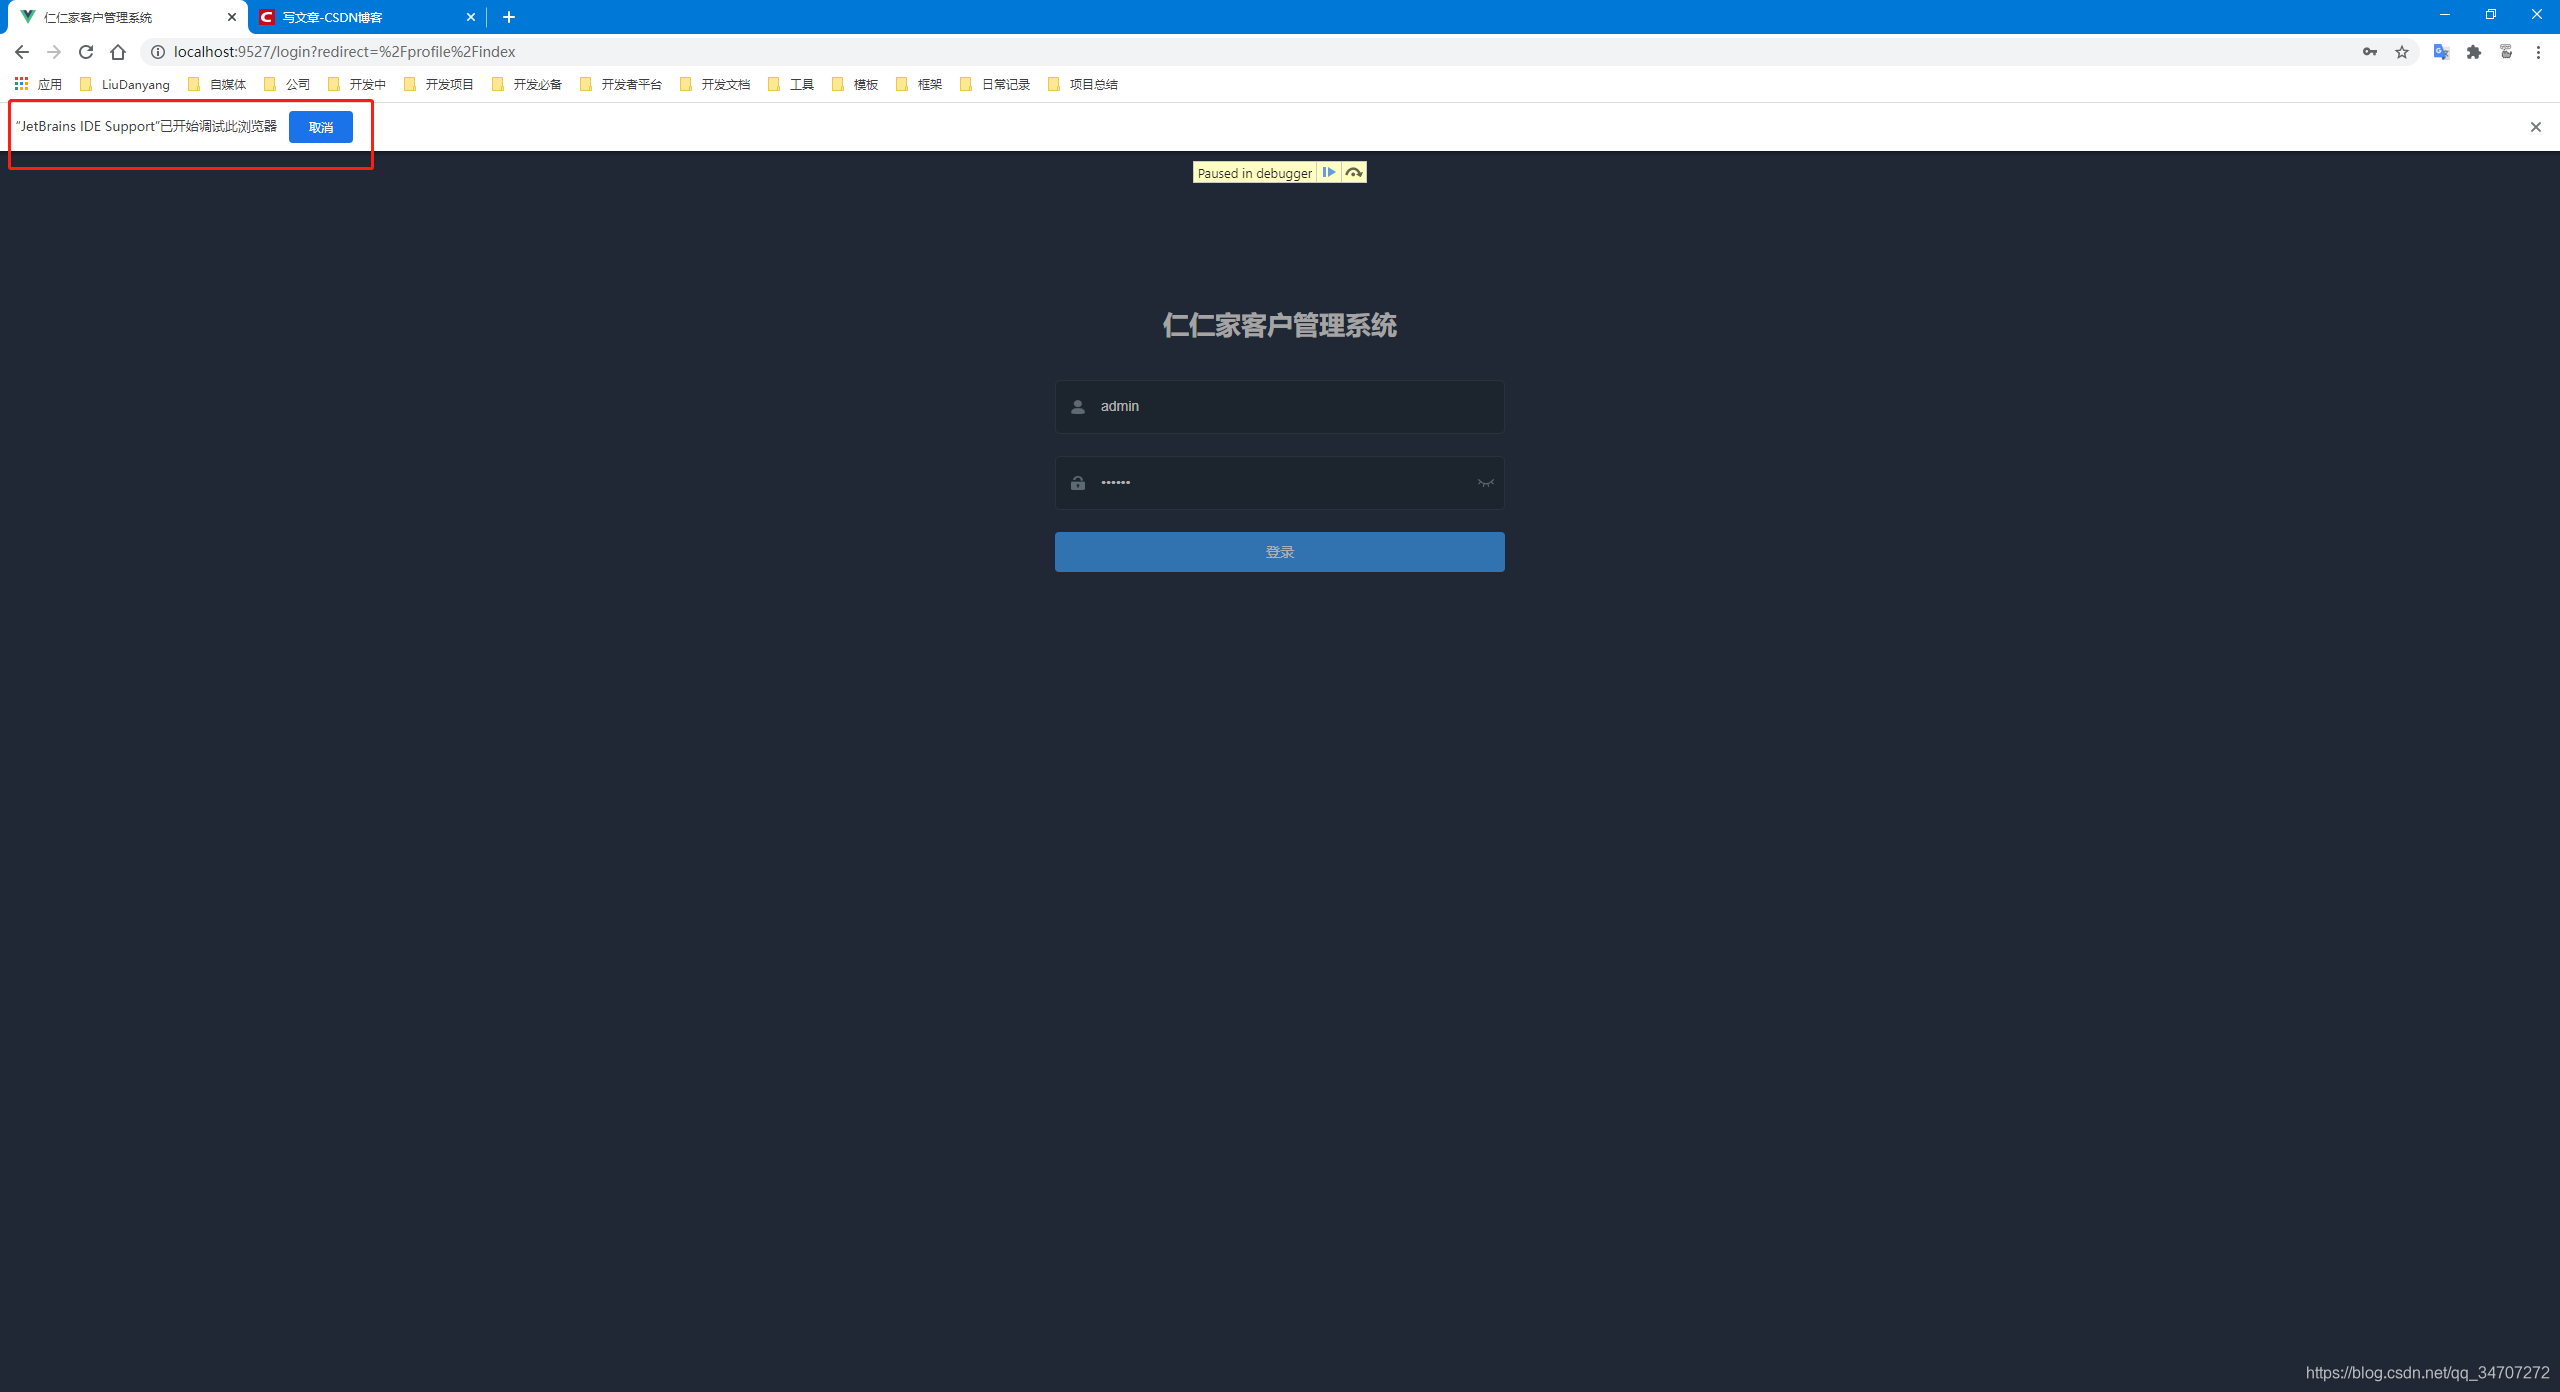Open Chrome's three-dot menu
Screen dimensions: 2560x1392
pos(2538,51)
